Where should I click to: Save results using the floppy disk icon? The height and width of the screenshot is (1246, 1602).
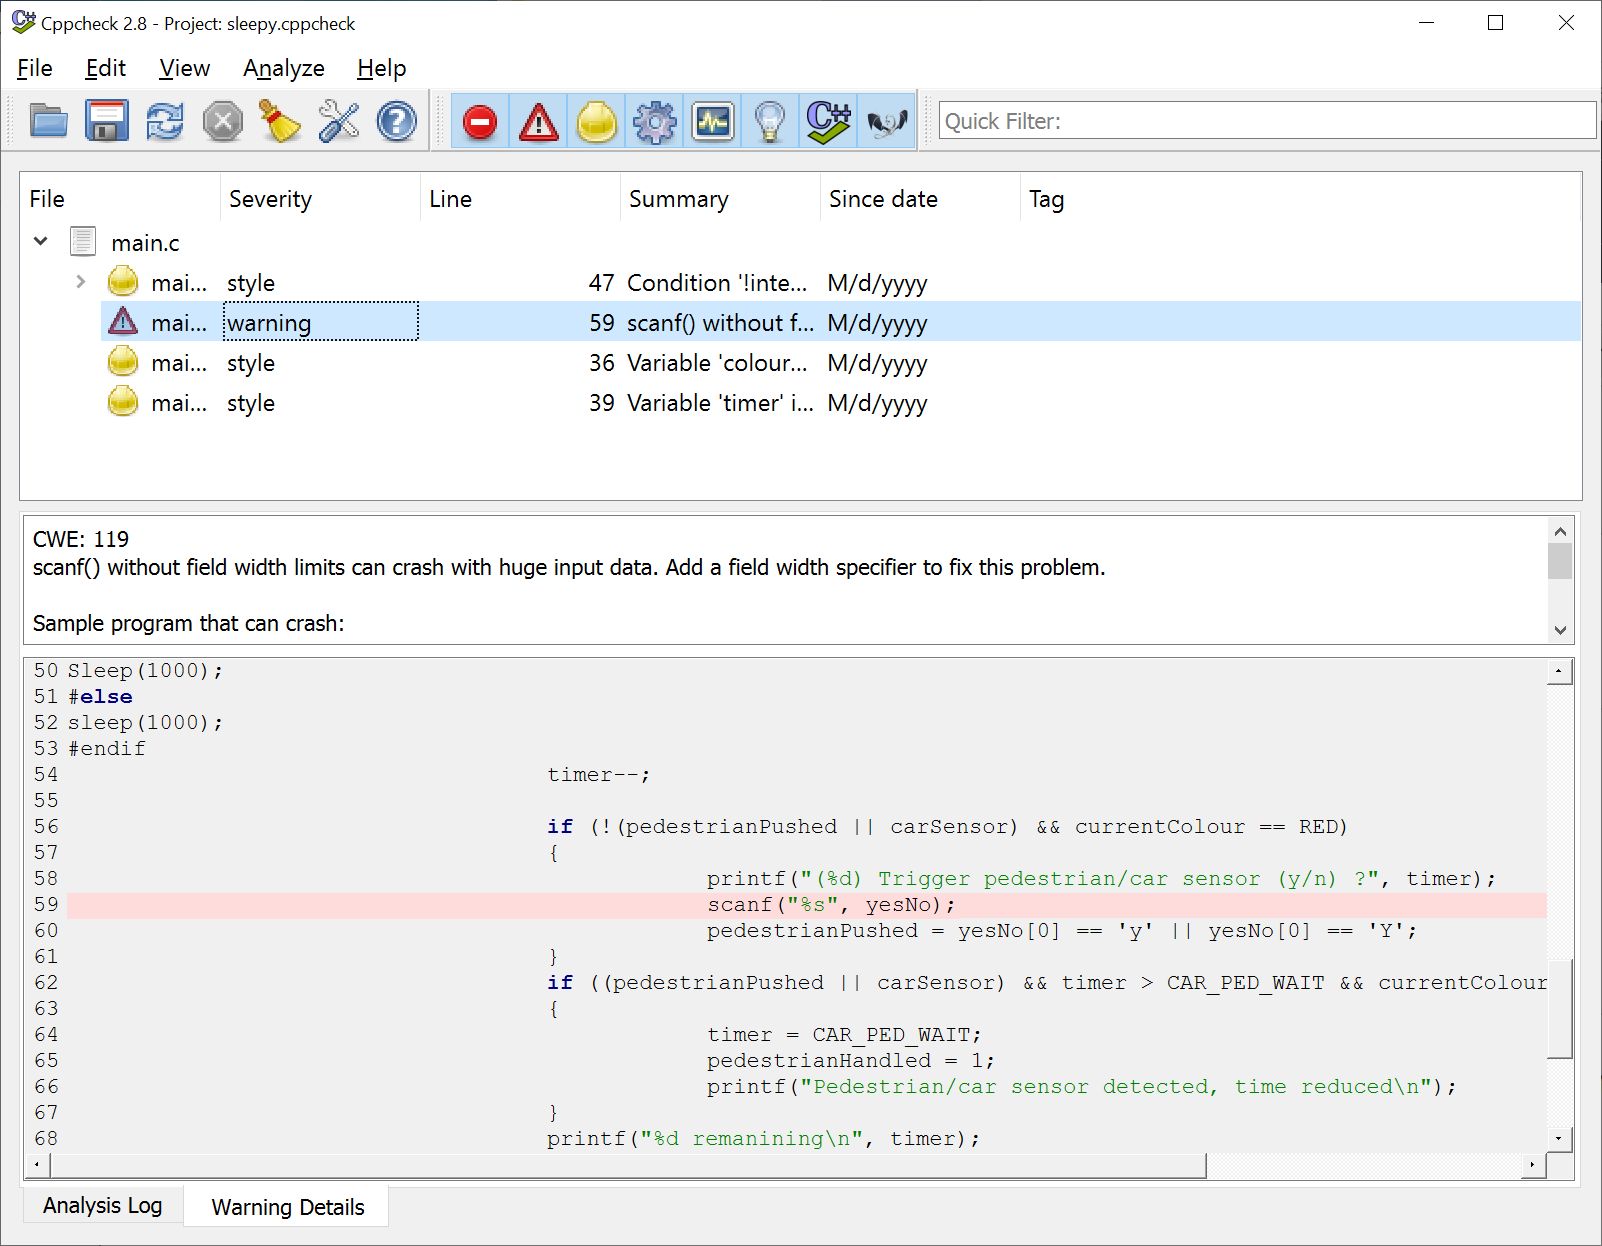[x=106, y=122]
